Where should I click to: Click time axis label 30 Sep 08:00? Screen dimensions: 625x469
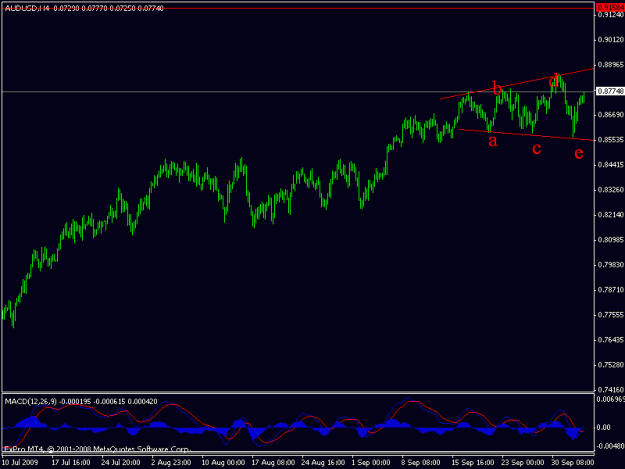tap(573, 462)
